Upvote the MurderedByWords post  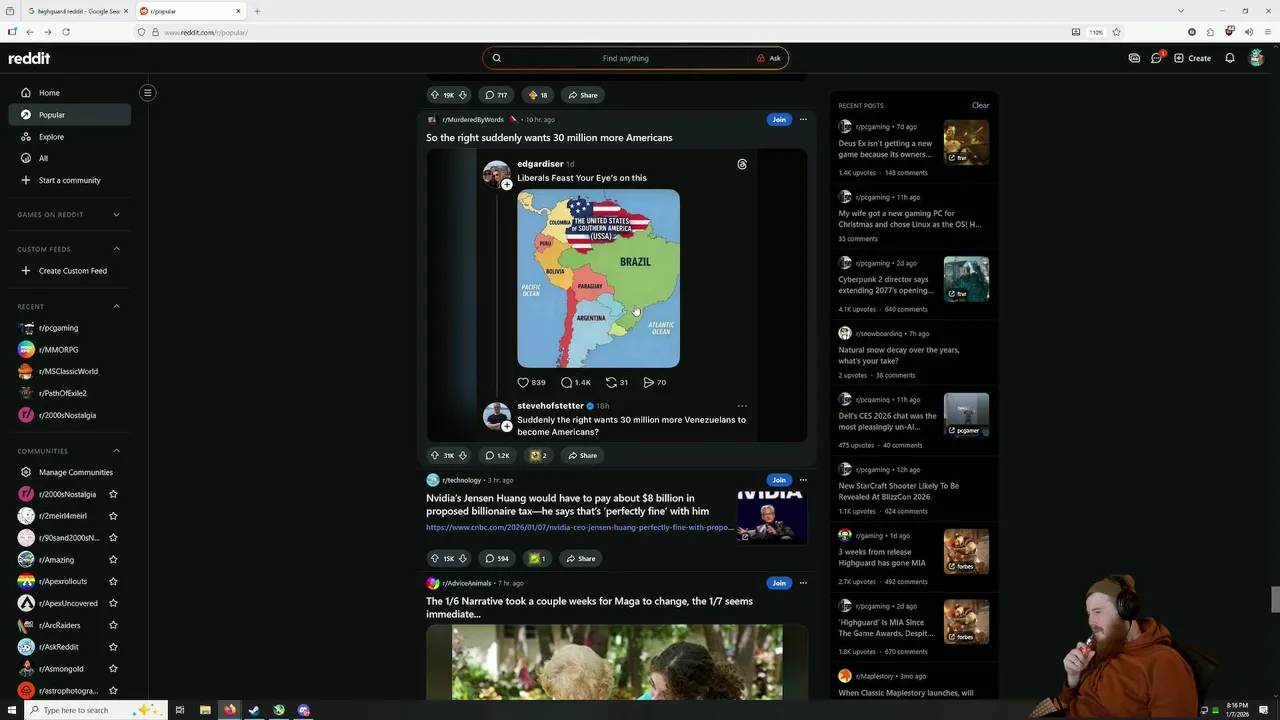click(x=435, y=455)
